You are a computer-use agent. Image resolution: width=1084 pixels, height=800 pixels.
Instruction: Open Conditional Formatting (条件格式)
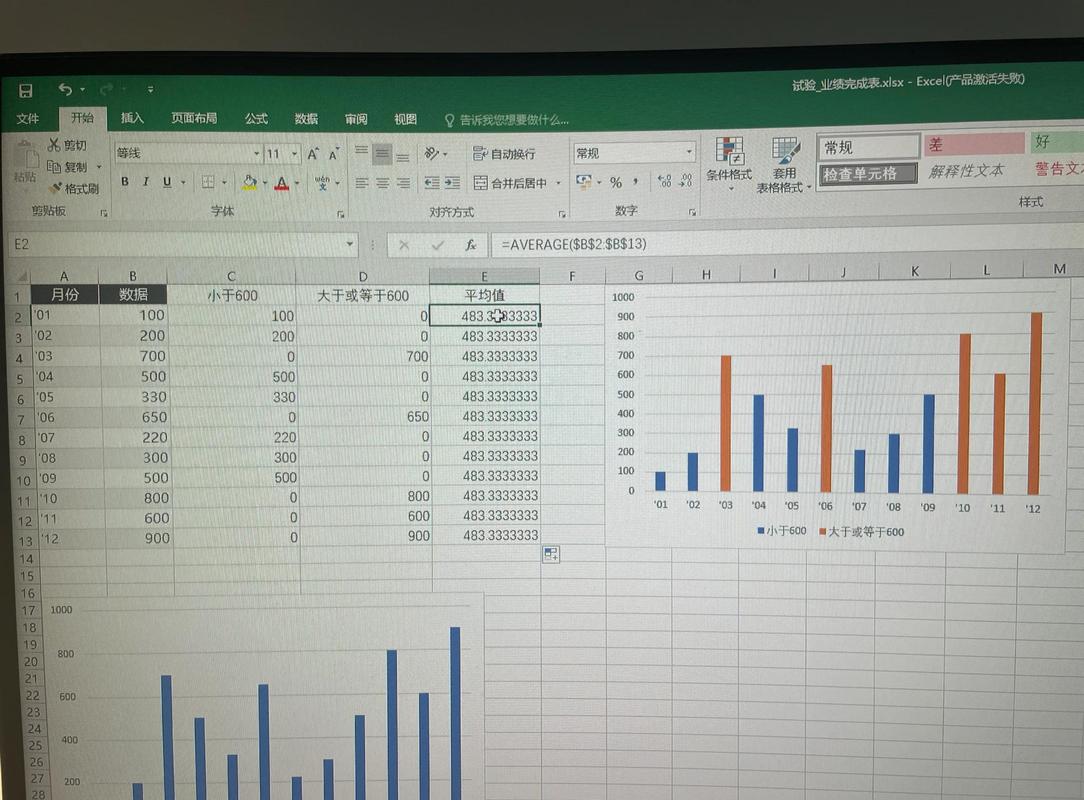click(x=729, y=163)
